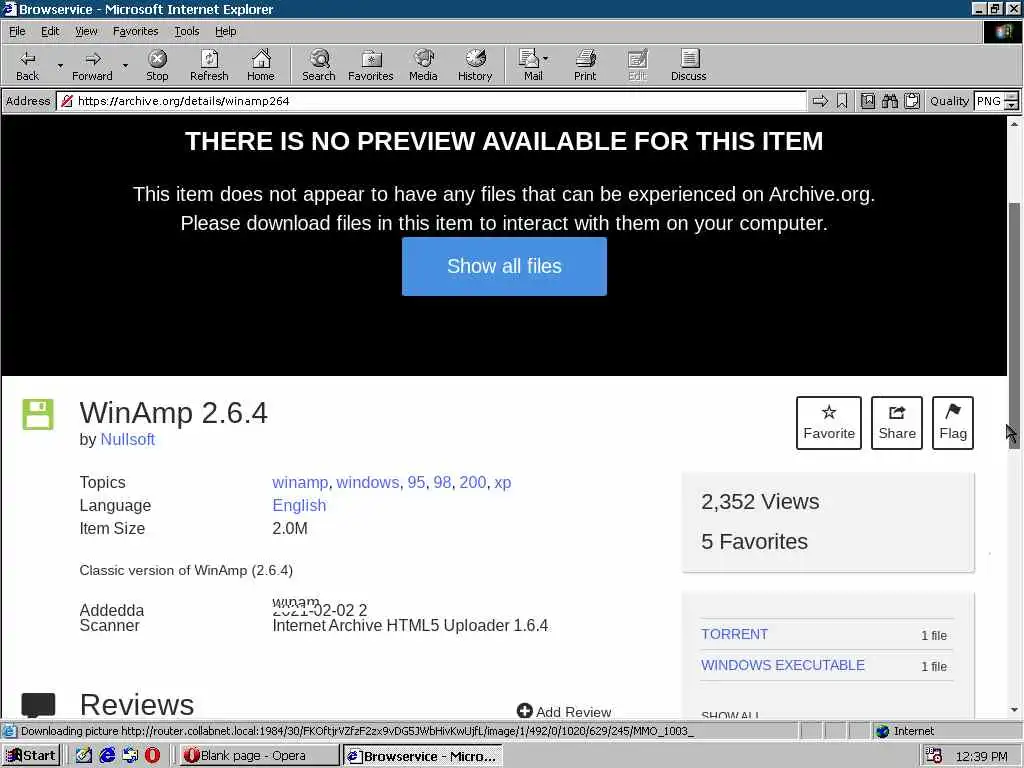Open the History toolbar panel

[x=475, y=65]
